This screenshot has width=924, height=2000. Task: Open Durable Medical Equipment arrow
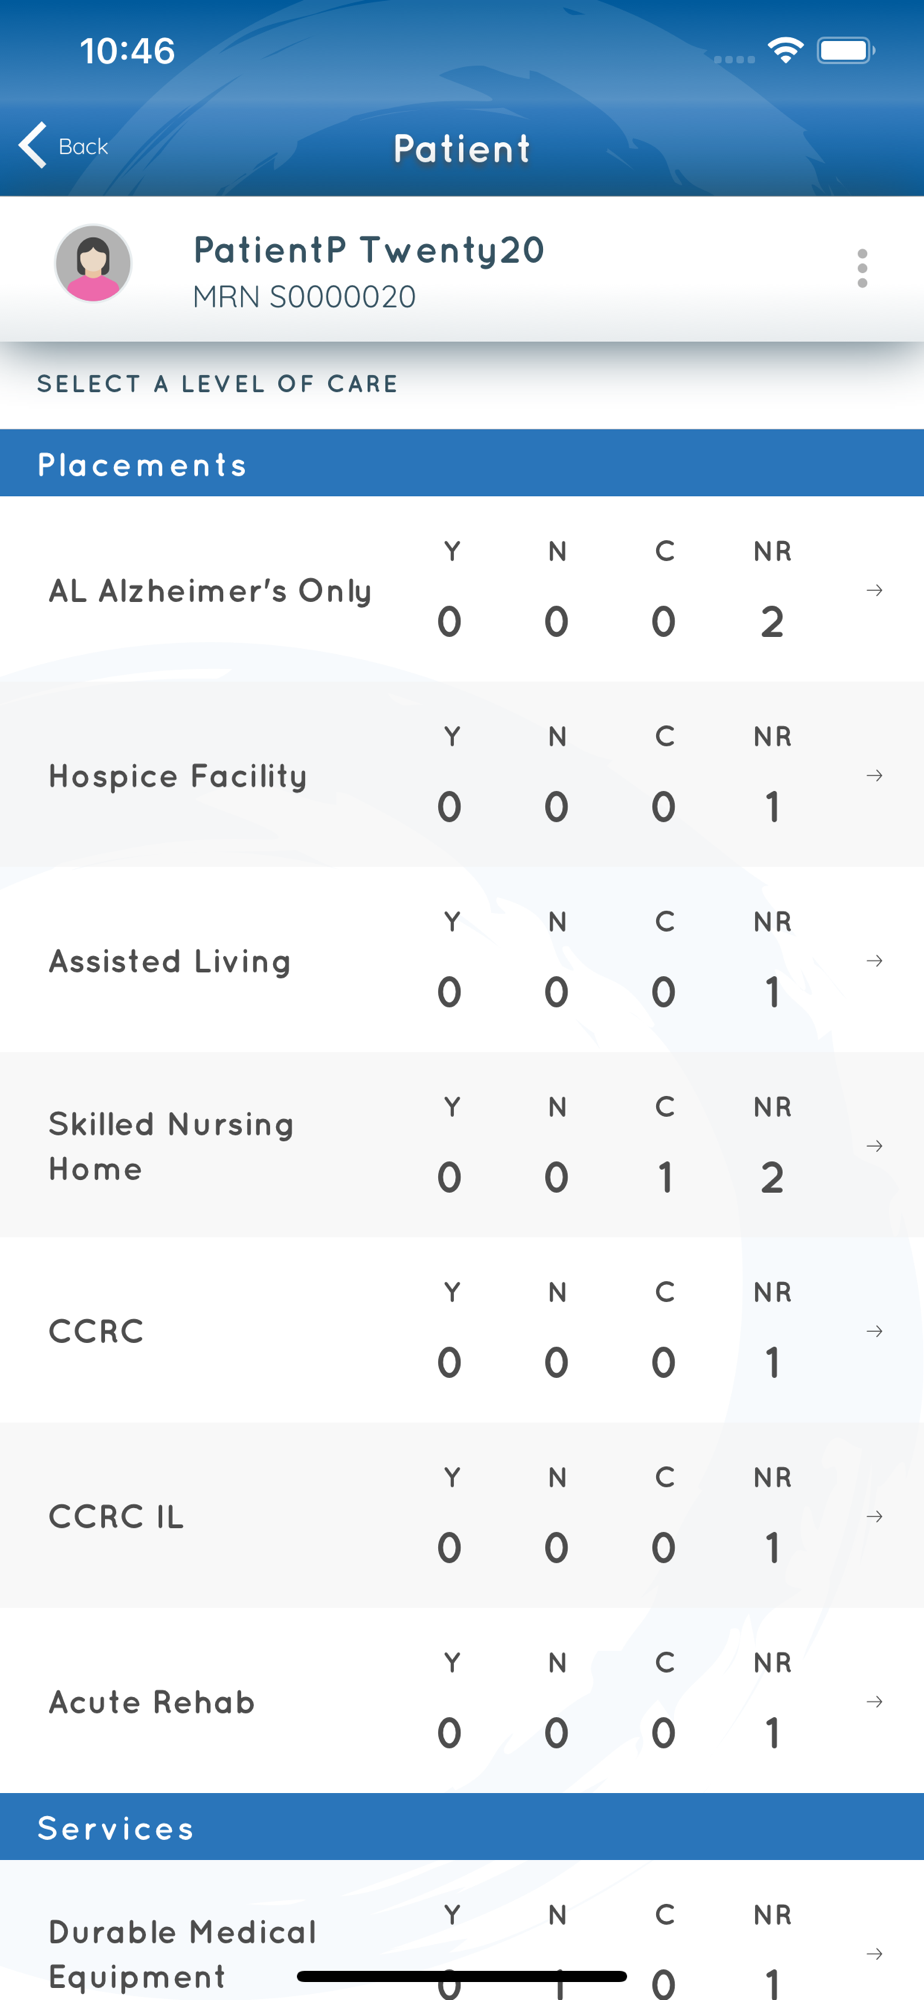coord(874,1954)
